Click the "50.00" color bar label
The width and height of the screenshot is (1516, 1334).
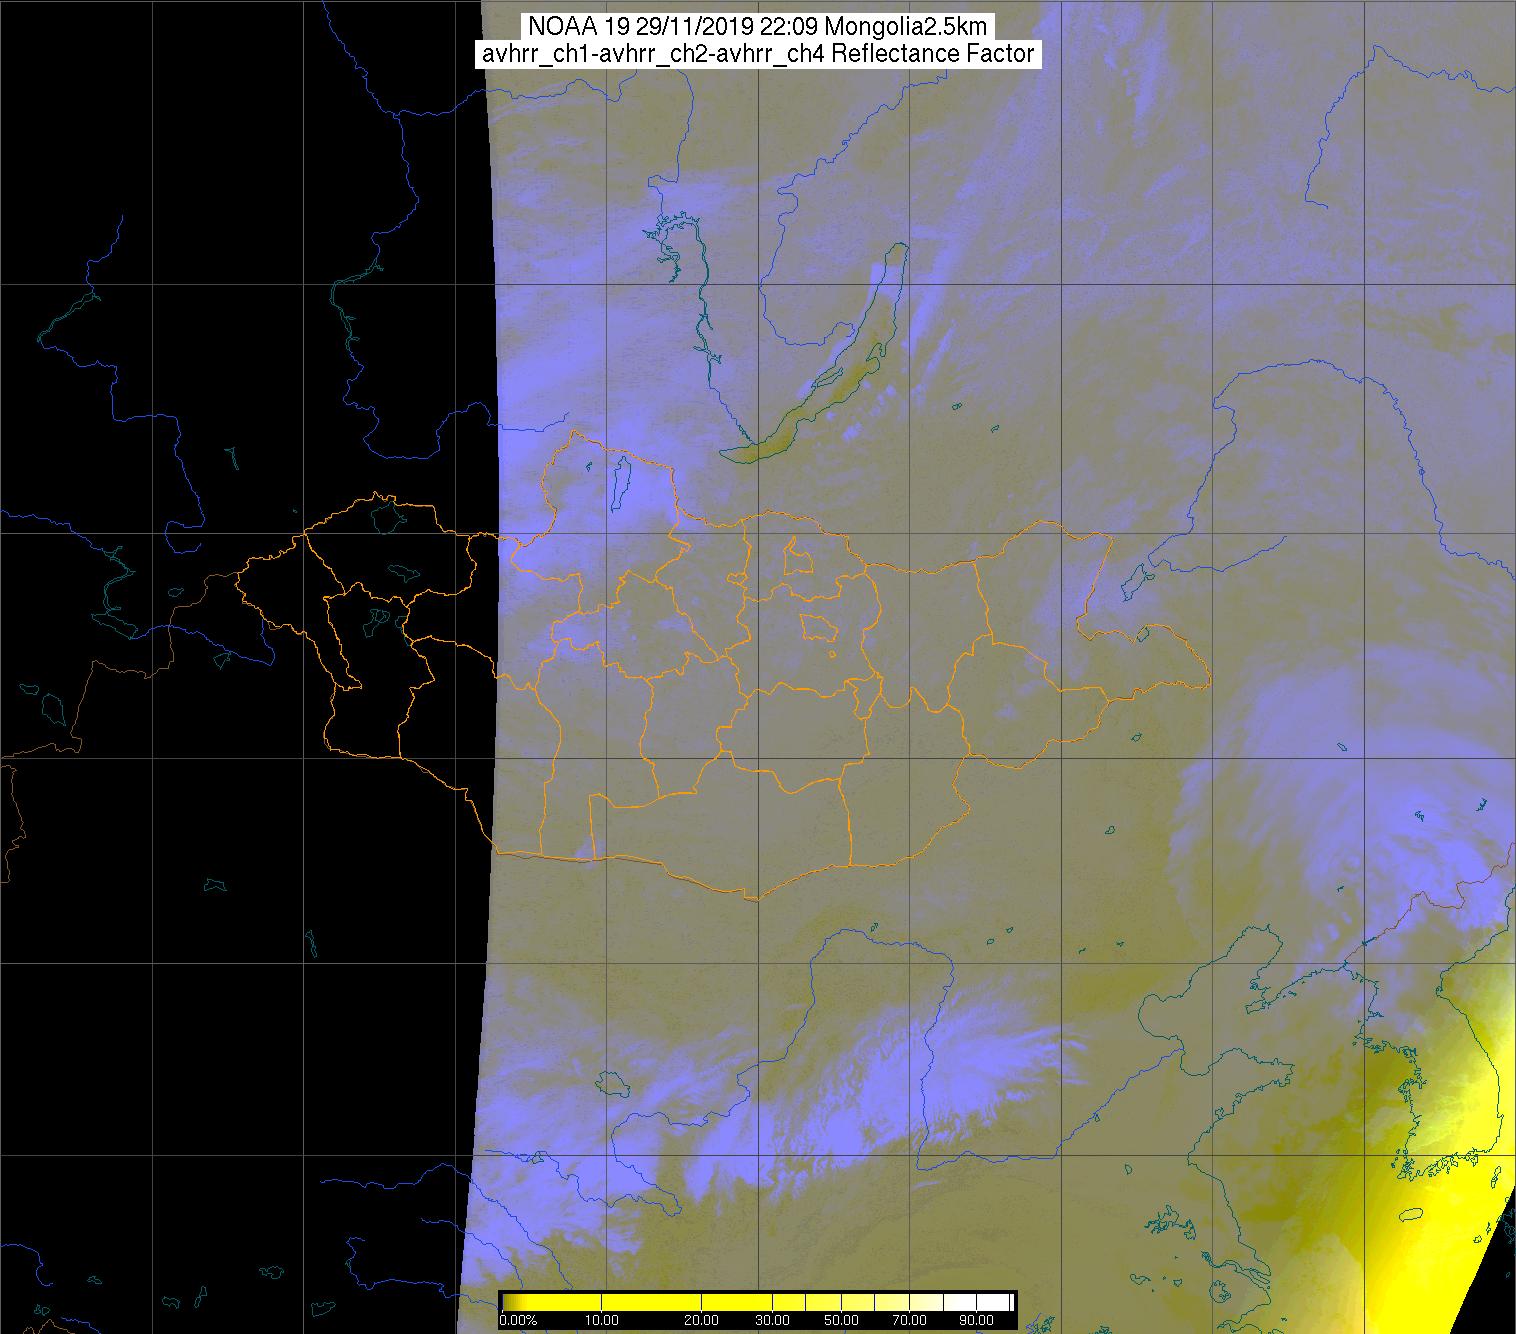841,1320
